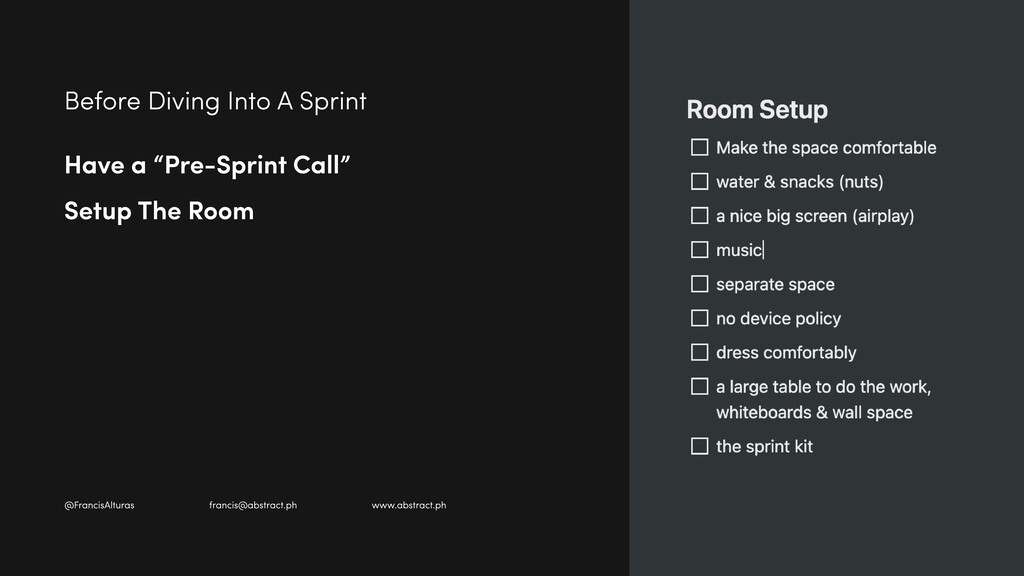This screenshot has width=1024, height=576.
Task: Tick the 'no device policy' checkbox
Action: [699, 318]
